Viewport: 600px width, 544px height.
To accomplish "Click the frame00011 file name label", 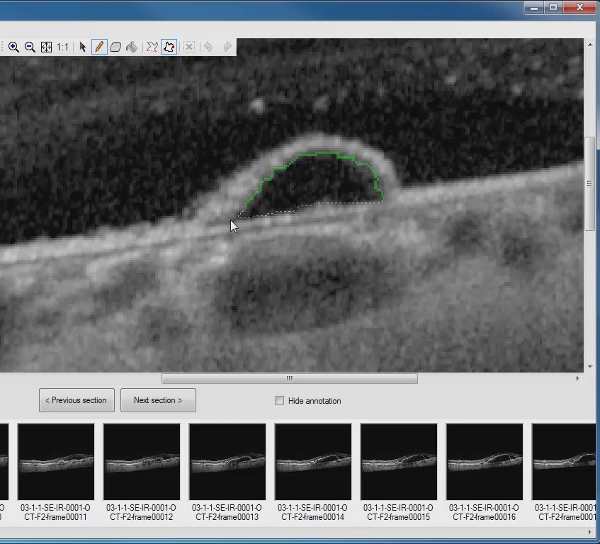I will (x=55, y=512).
